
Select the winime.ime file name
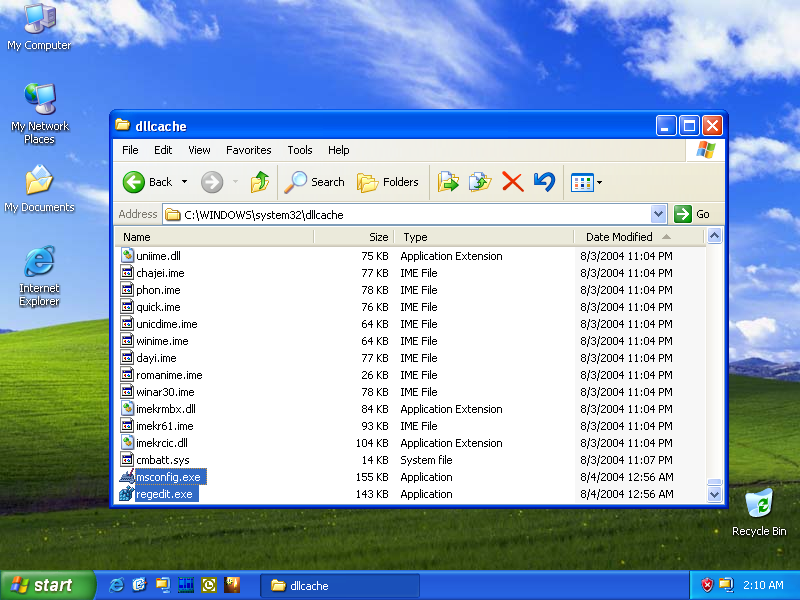click(x=162, y=341)
